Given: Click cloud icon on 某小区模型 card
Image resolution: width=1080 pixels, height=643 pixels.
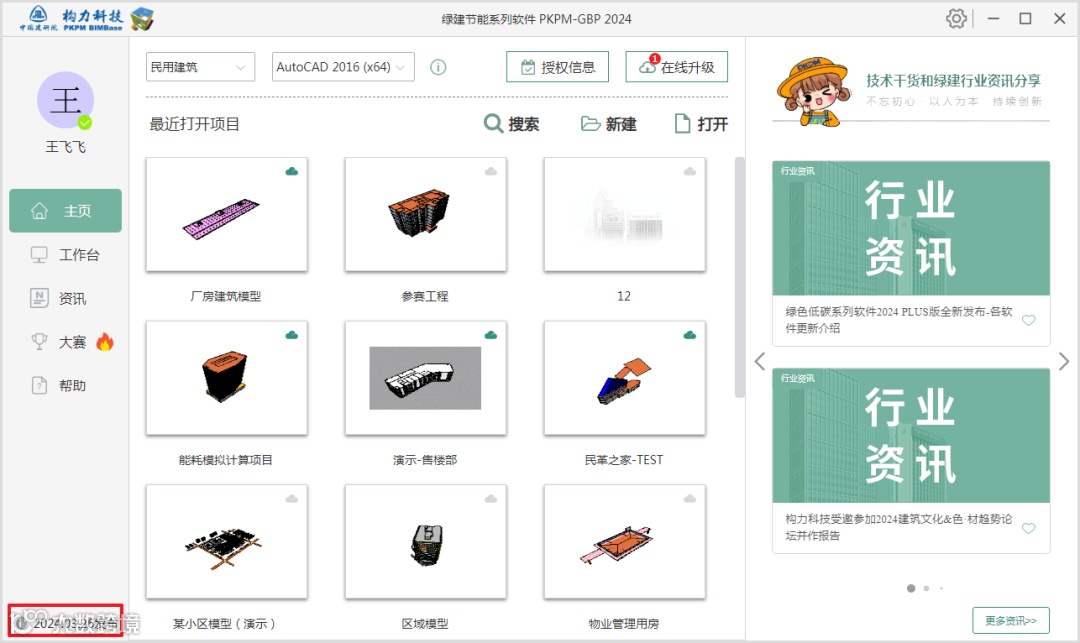Looking at the screenshot, I should point(292,498).
